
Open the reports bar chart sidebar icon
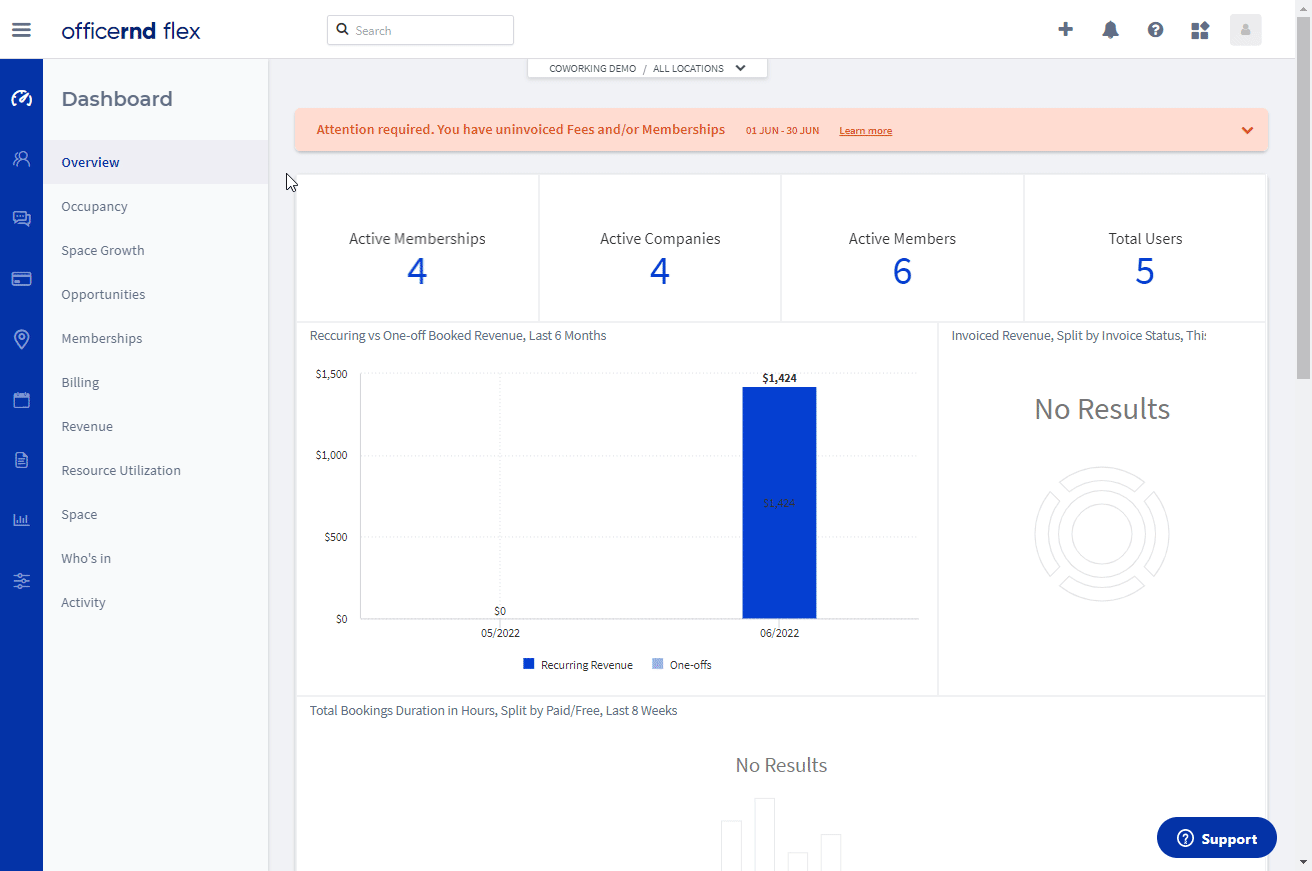21,520
